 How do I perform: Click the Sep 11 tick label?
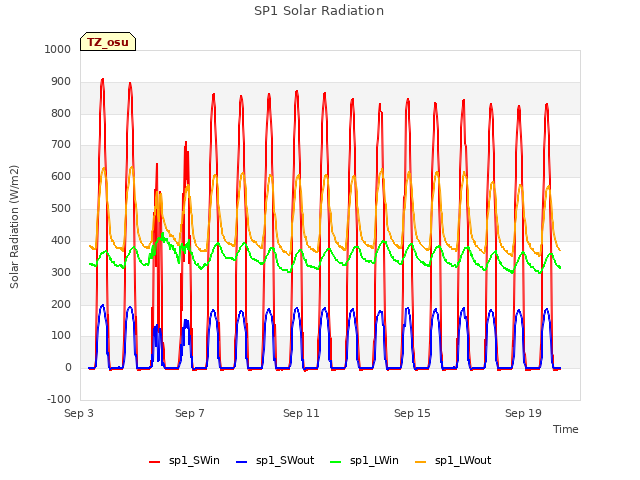pos(301,413)
